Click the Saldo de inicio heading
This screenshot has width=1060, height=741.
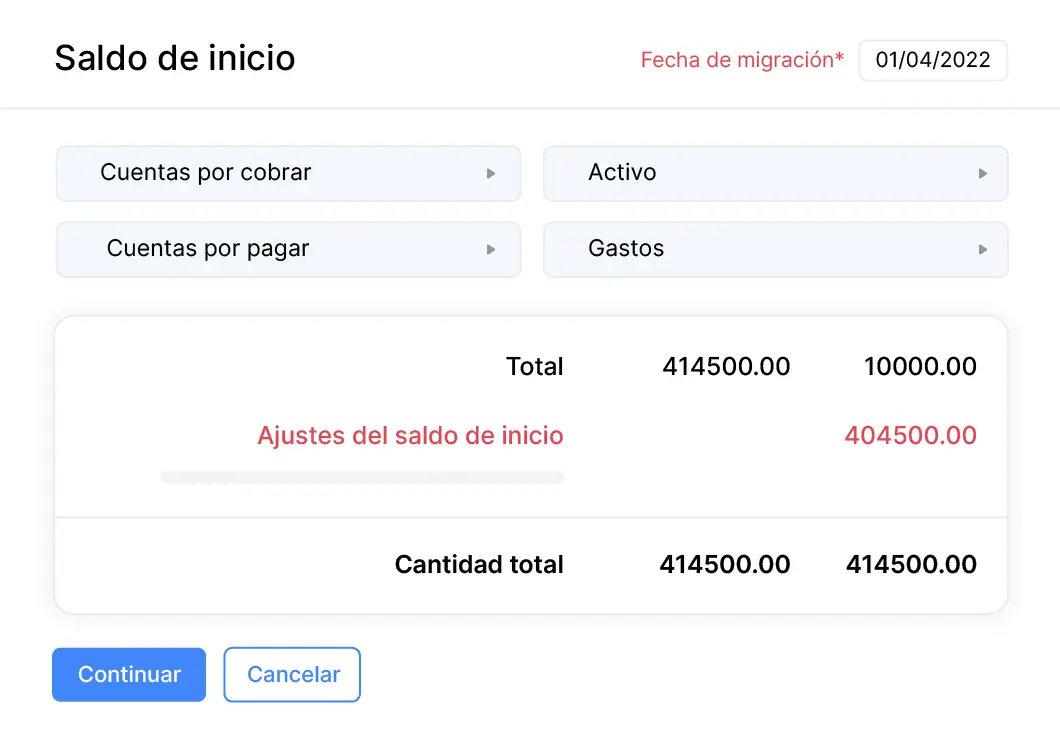coord(175,58)
